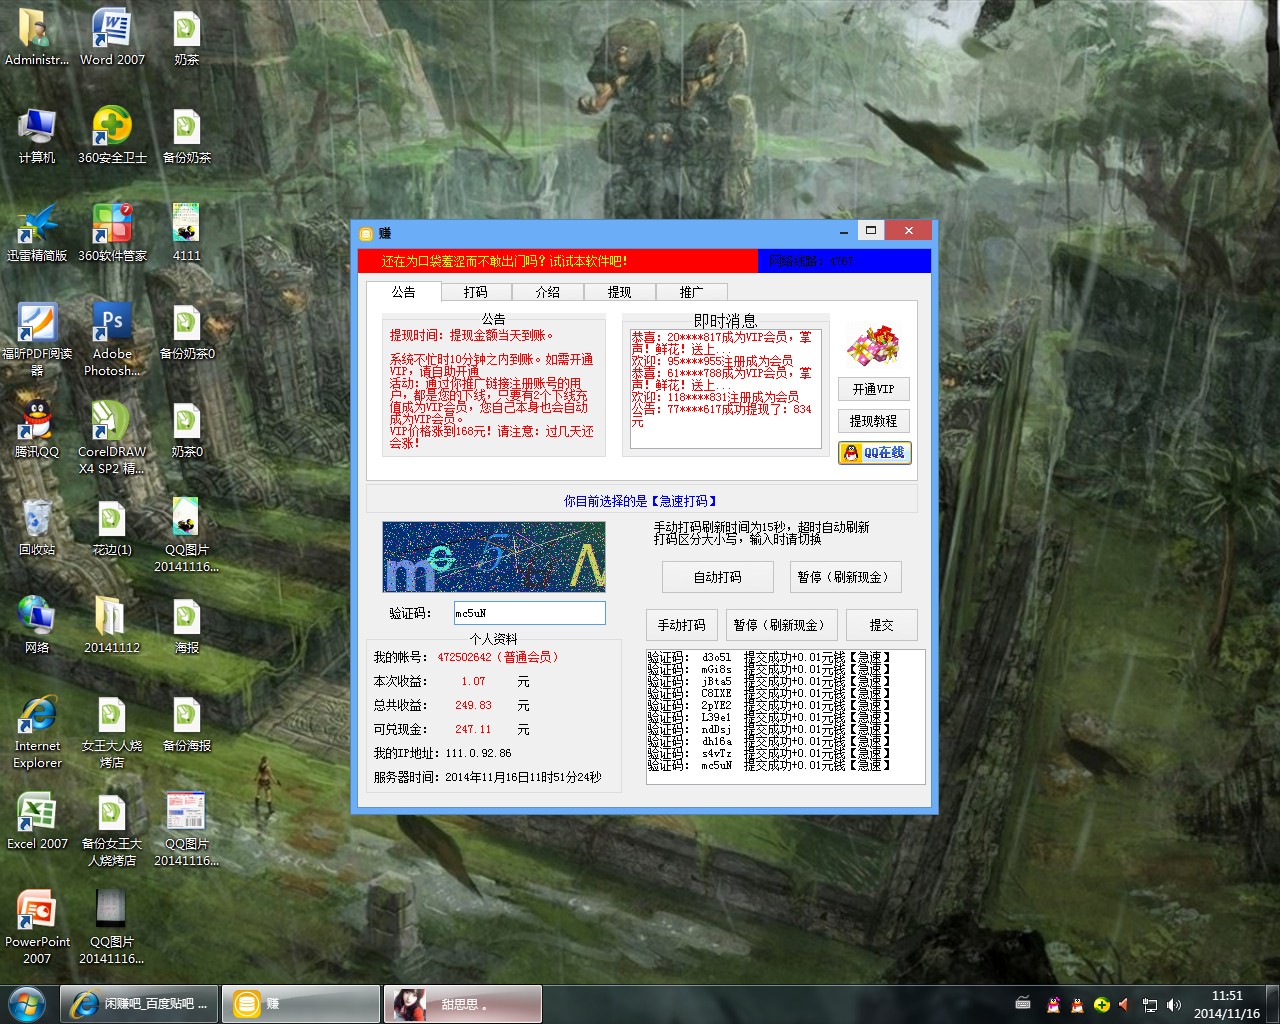
Task: Open the 推广 tab
Action: [x=692, y=292]
